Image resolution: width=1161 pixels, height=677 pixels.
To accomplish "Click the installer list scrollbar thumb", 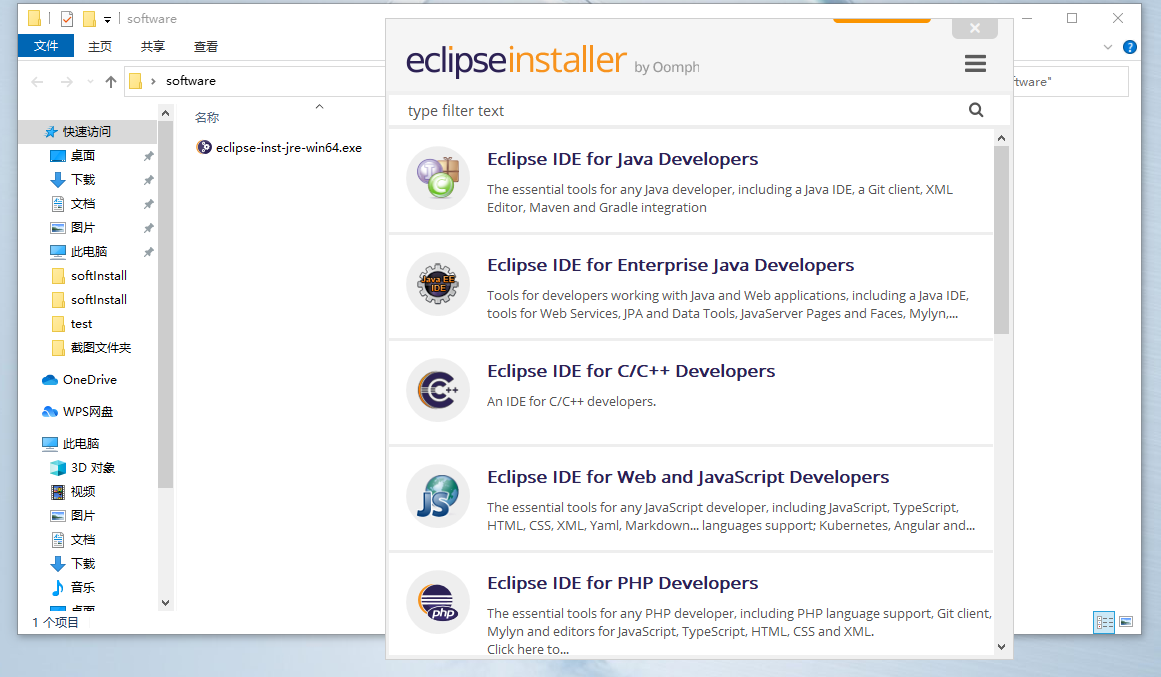I will click(x=1001, y=239).
